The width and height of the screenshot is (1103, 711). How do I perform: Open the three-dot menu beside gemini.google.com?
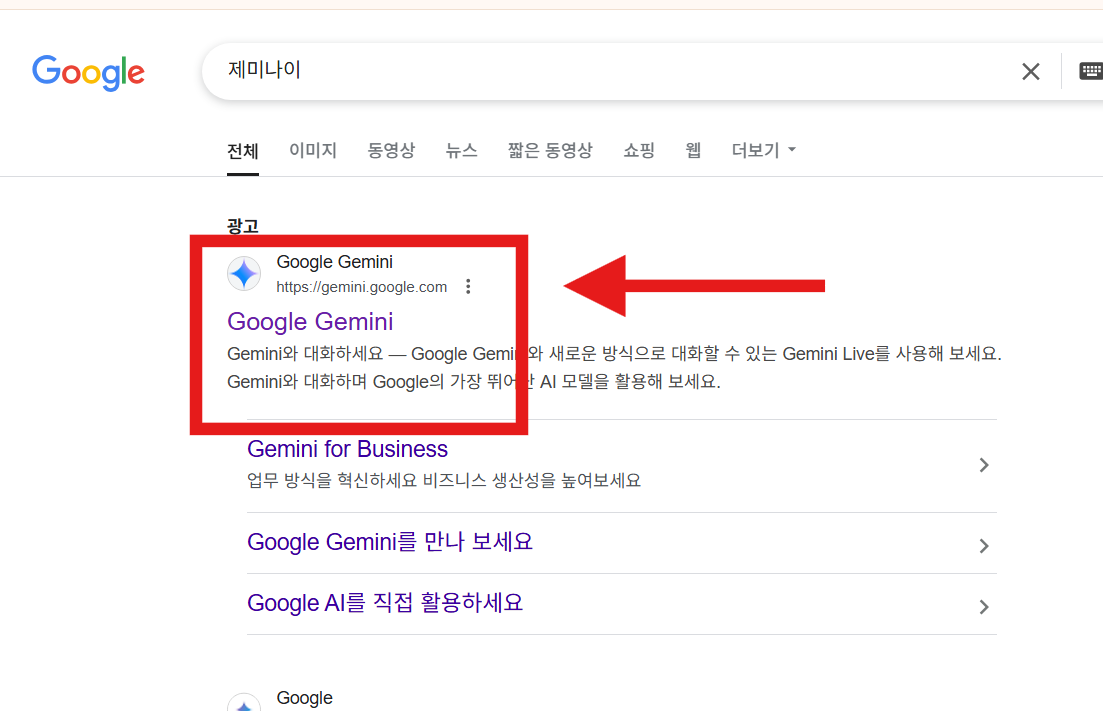coord(468,286)
